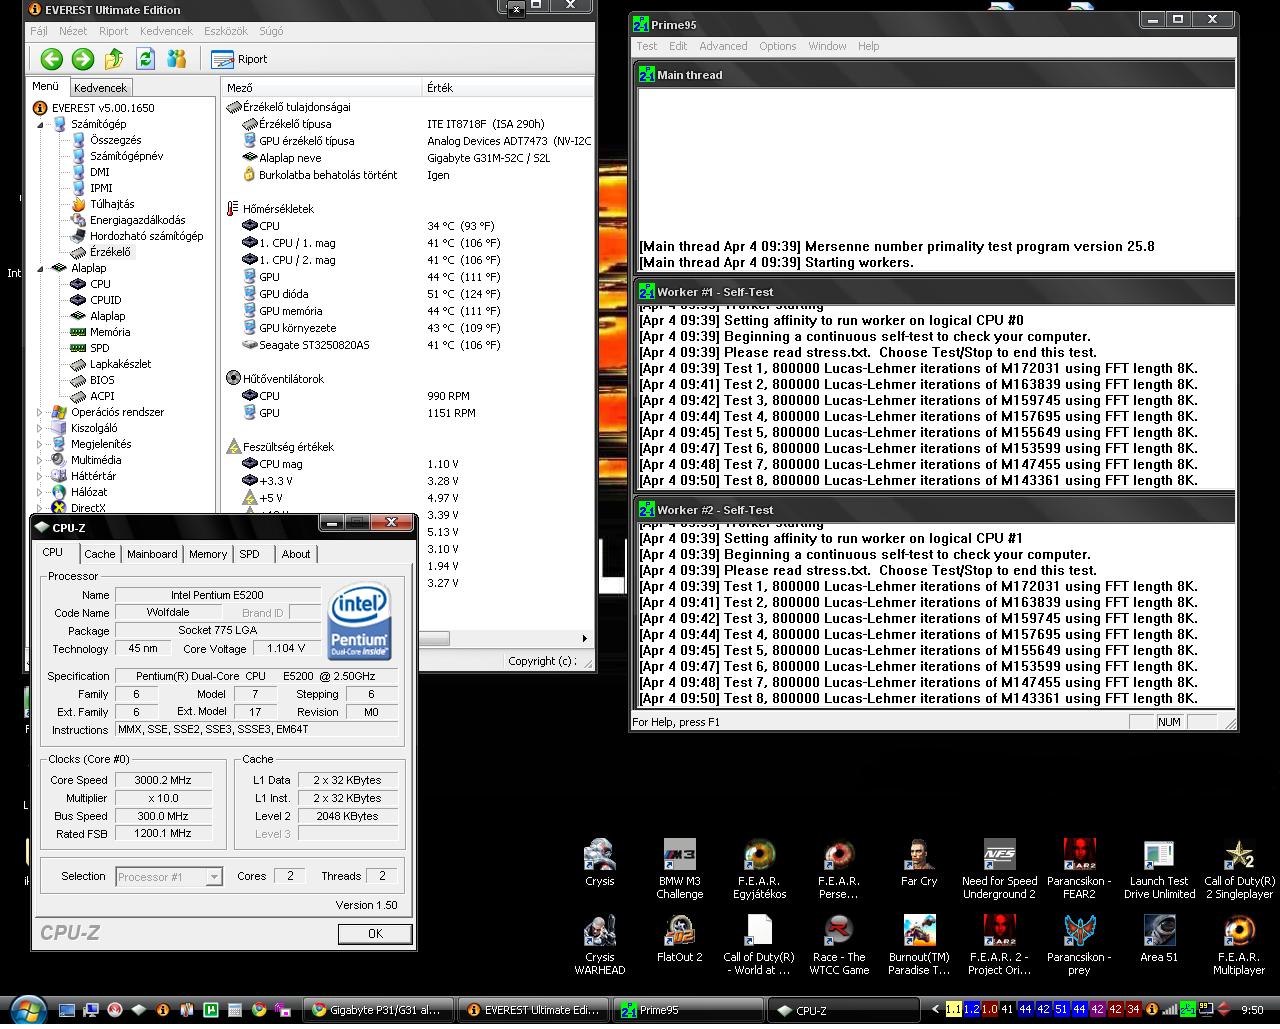Expand the Hálózat node
This screenshot has width=1280, height=1029.
click(x=41, y=492)
